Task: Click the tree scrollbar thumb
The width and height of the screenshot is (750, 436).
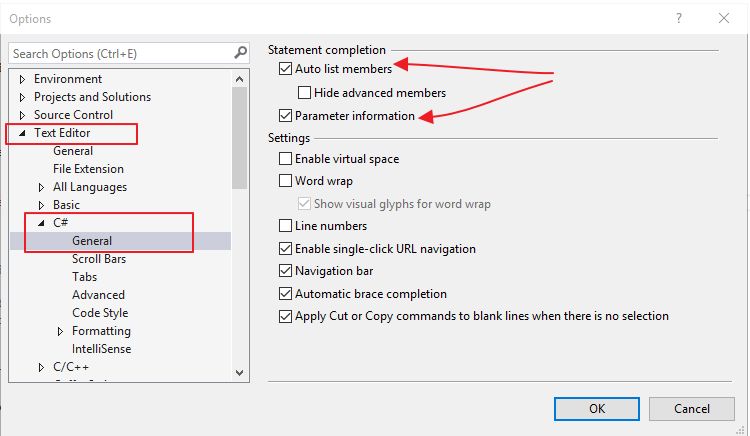Action: coord(240,138)
